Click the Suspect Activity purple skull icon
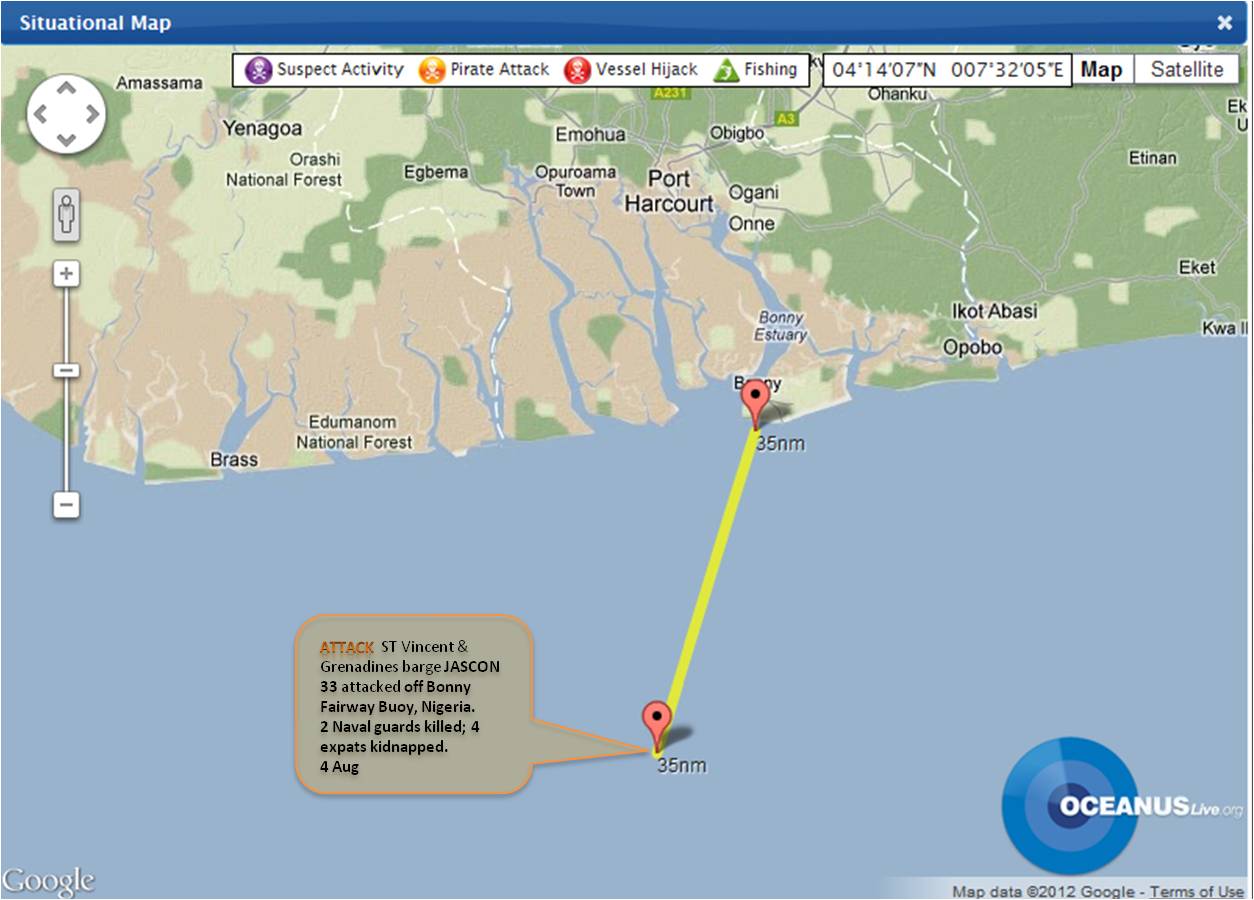 tap(258, 70)
